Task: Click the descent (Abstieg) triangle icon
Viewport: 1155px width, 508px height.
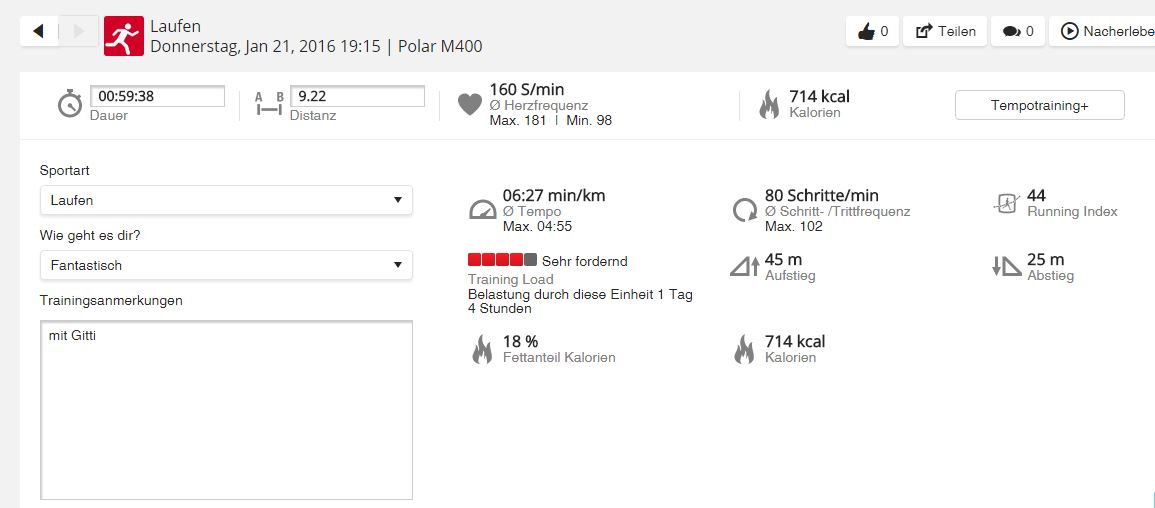Action: click(x=1006, y=267)
